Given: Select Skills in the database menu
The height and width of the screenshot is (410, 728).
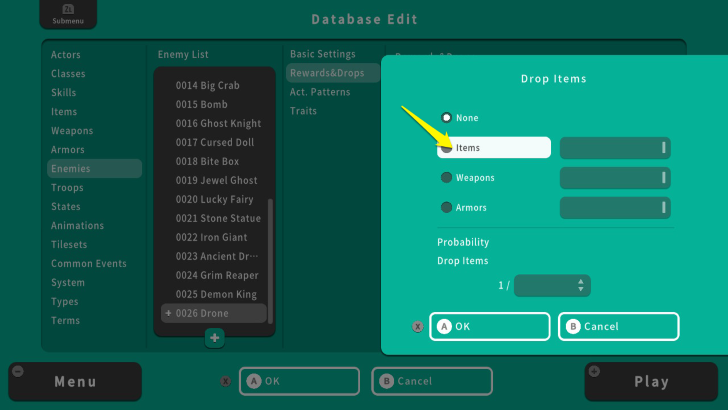Looking at the screenshot, I should click(x=64, y=92).
